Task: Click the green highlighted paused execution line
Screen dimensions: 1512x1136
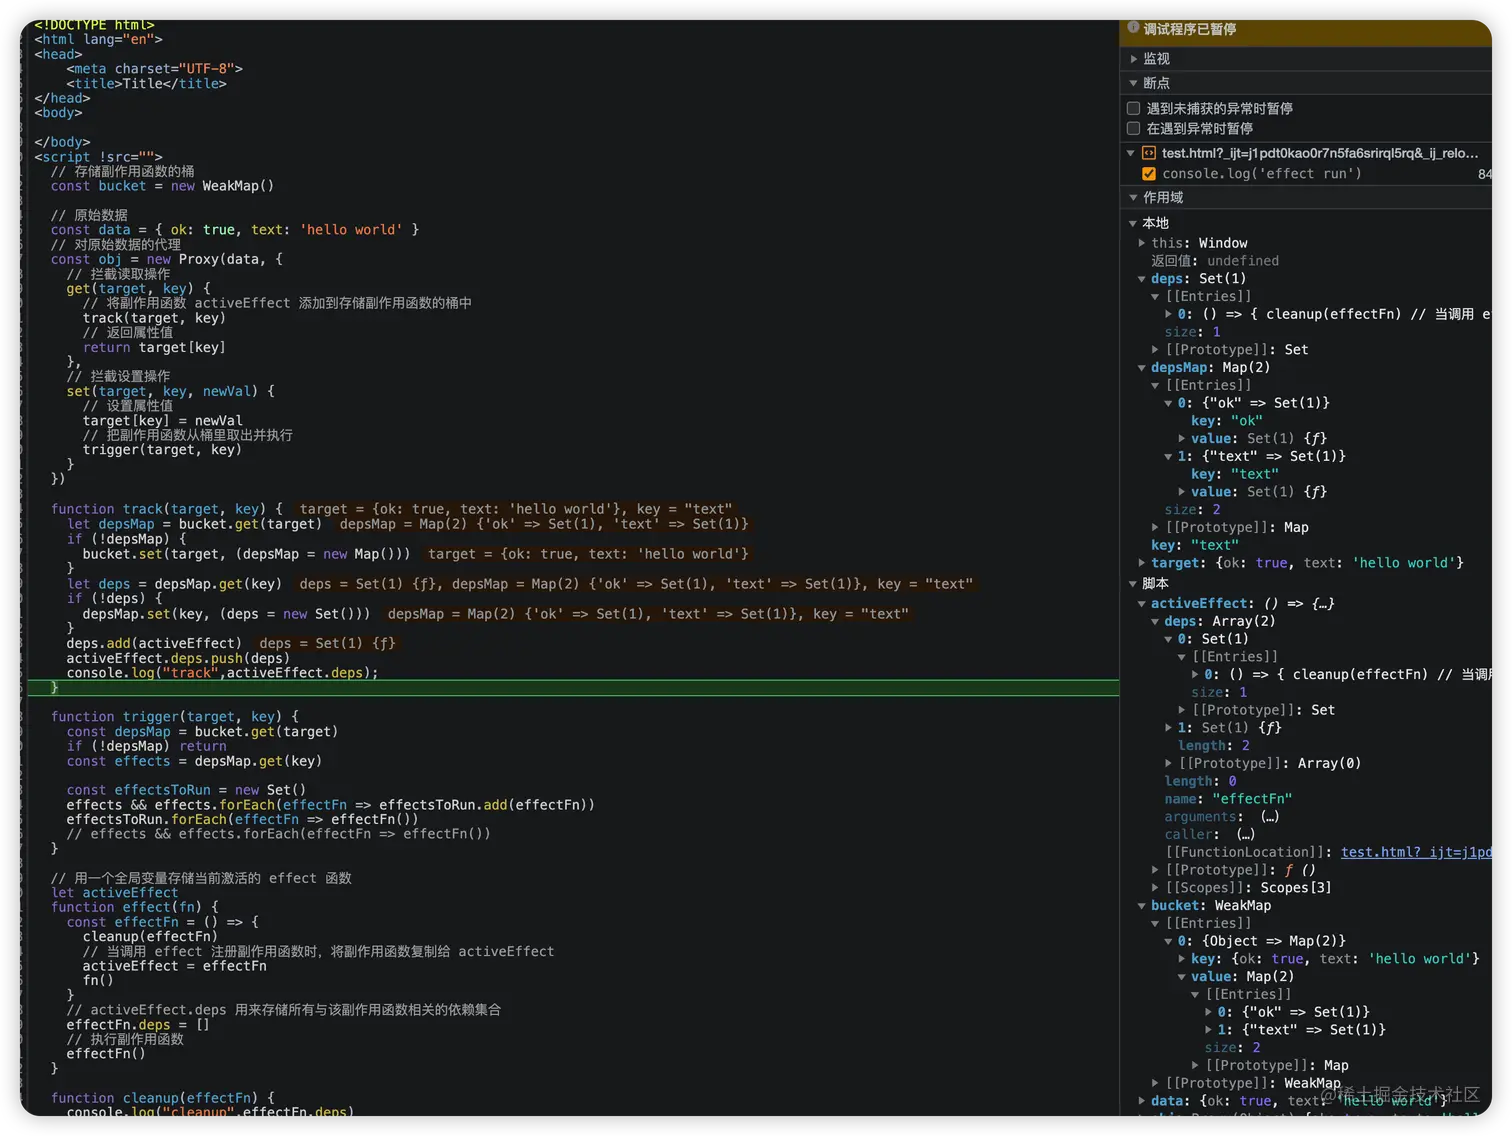Action: [x=573, y=688]
